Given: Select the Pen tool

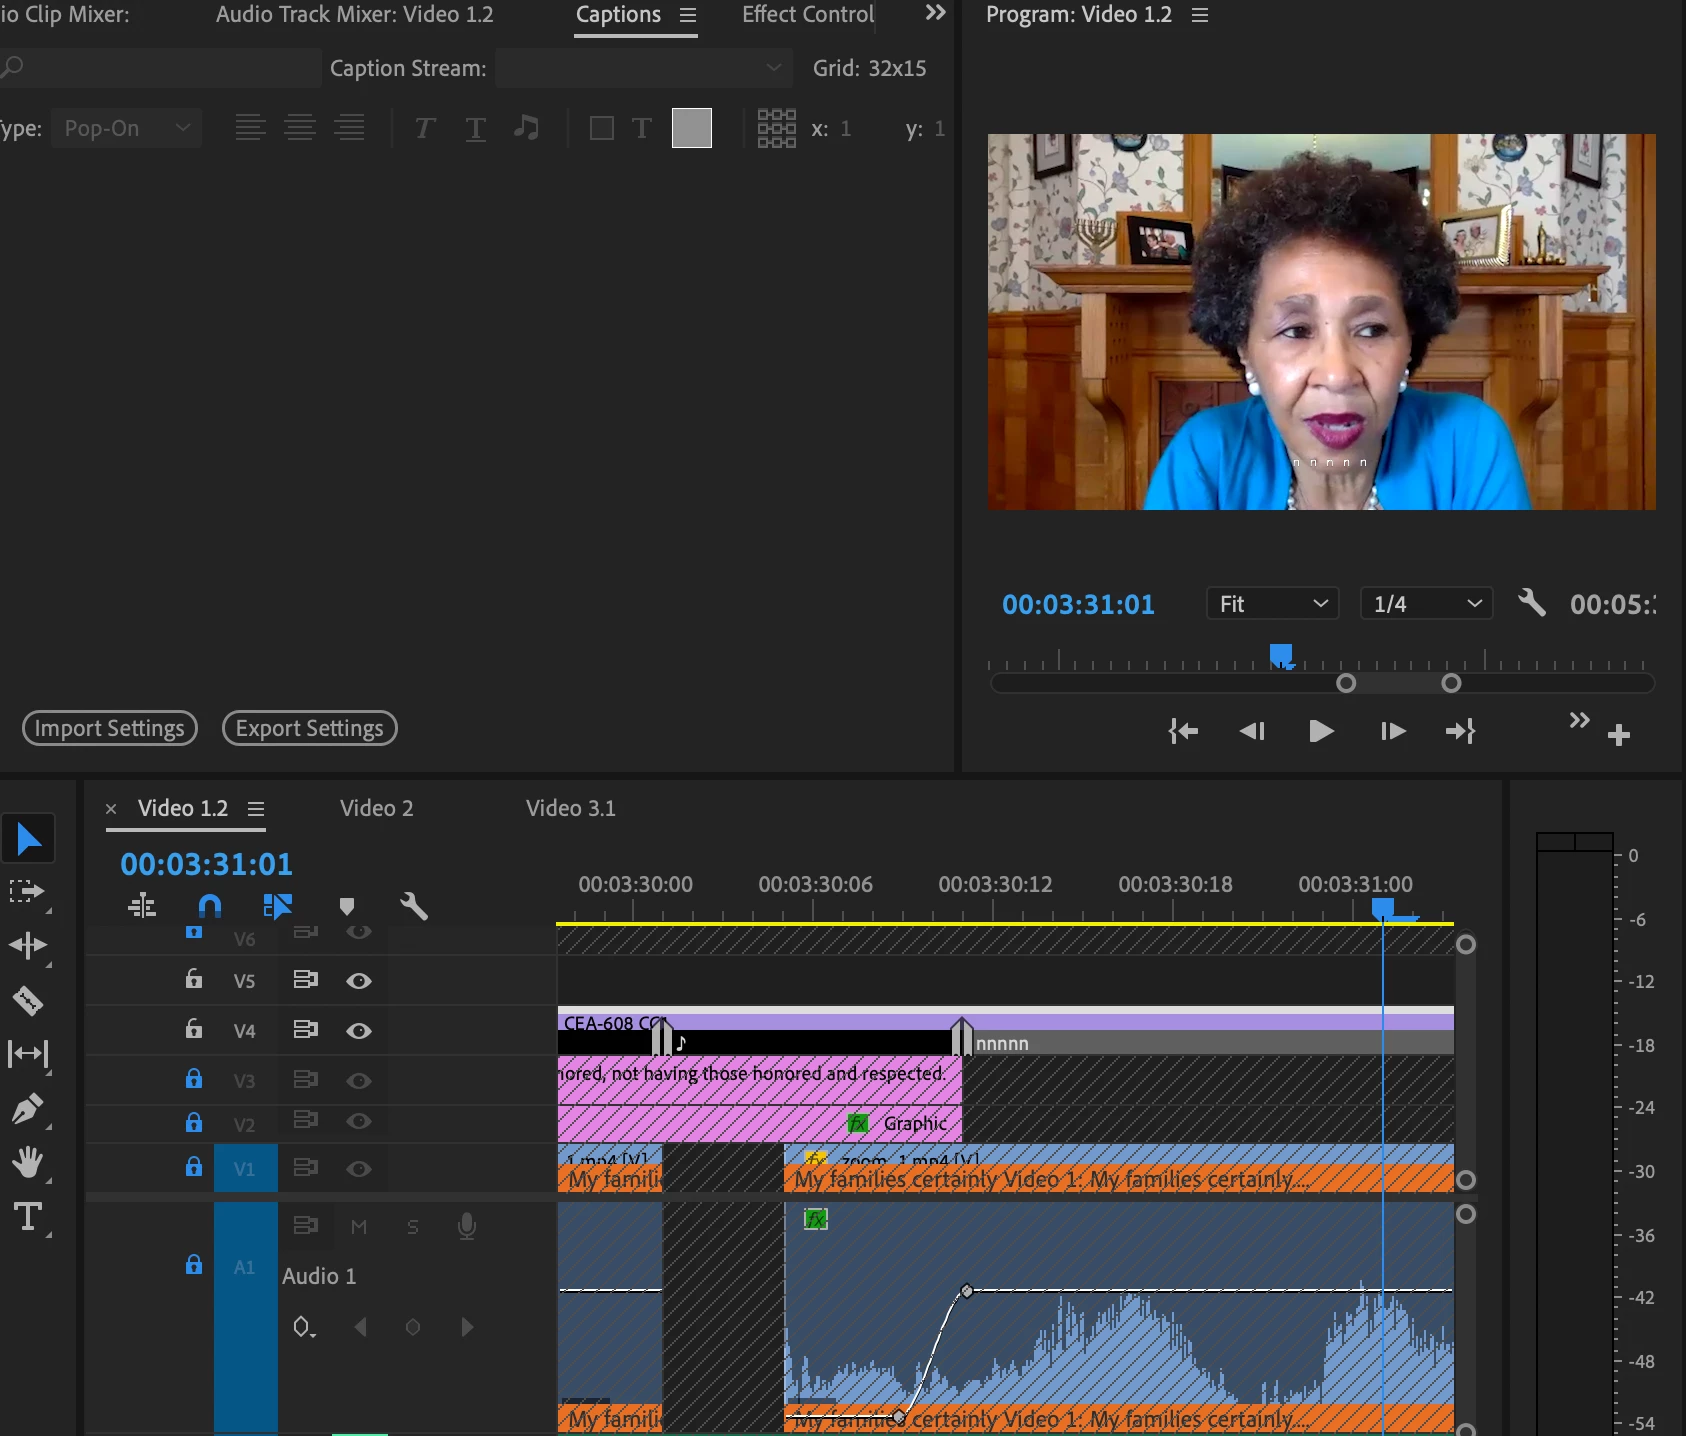Looking at the screenshot, I should point(27,1109).
